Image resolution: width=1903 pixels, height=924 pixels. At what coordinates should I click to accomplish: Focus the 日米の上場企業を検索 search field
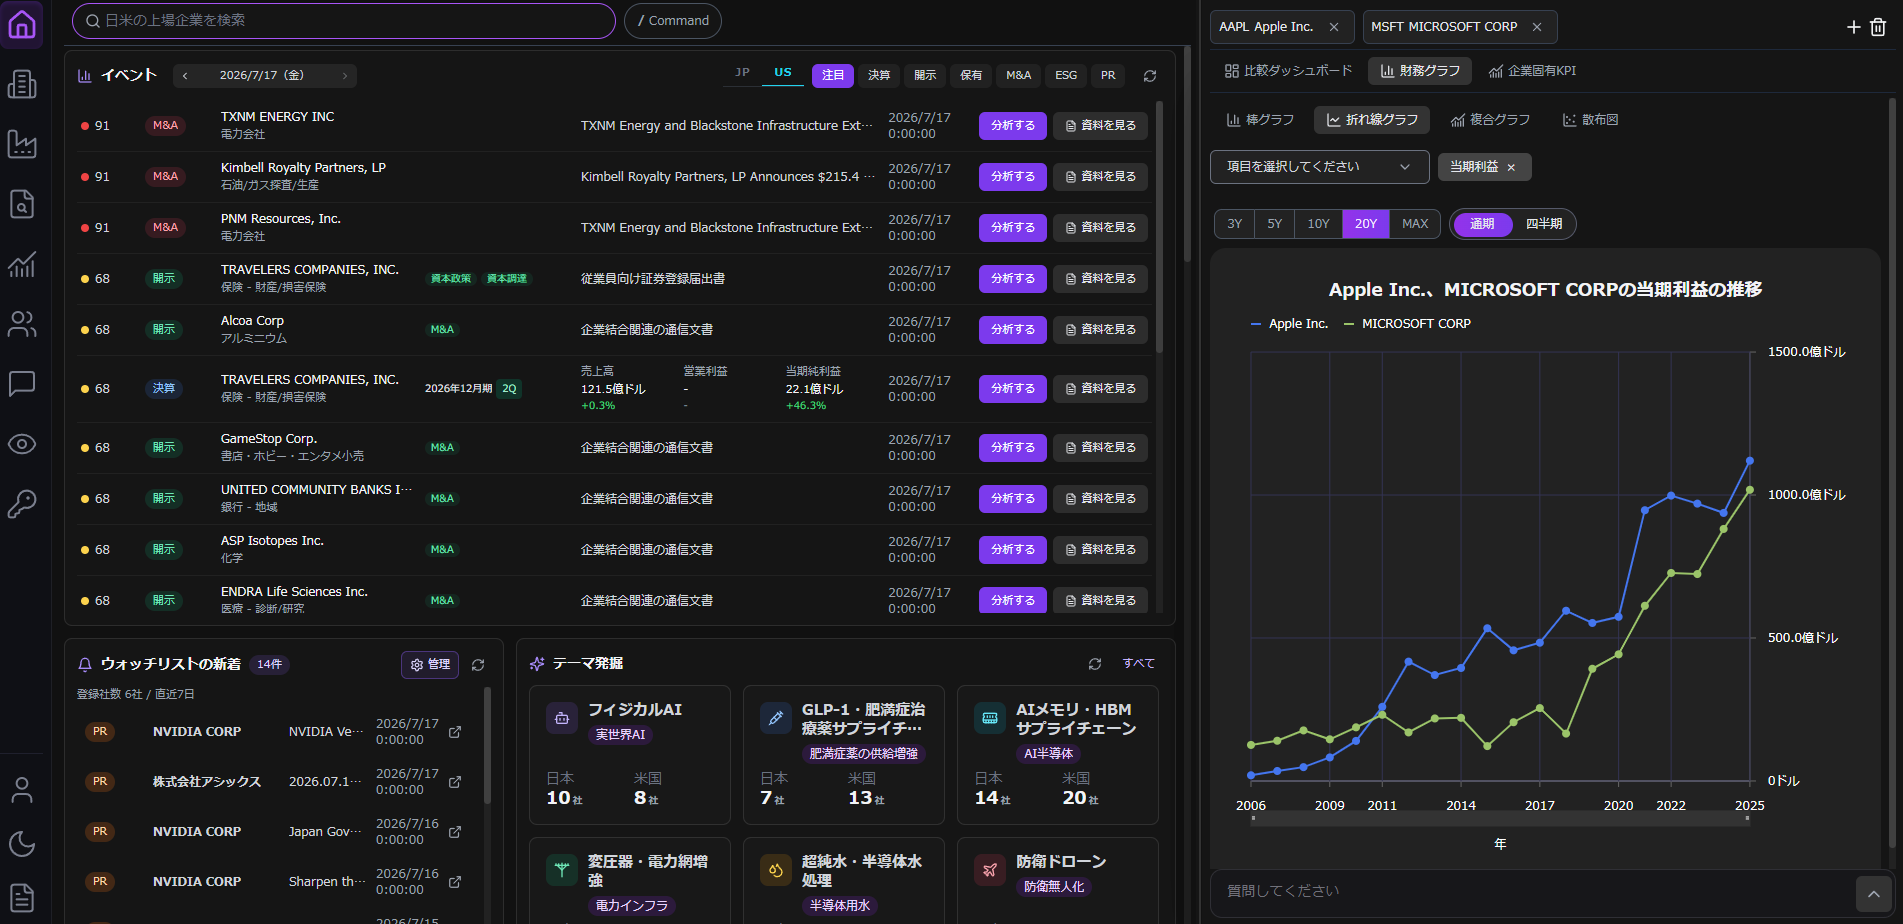pyautogui.click(x=344, y=21)
